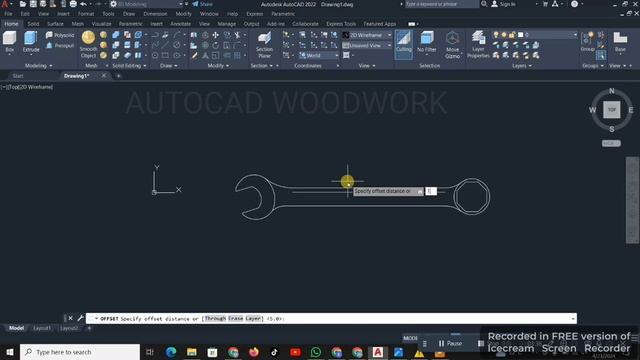Screen dimensions: 640x360
Task: Select the Erase option in command line
Action: point(236,318)
